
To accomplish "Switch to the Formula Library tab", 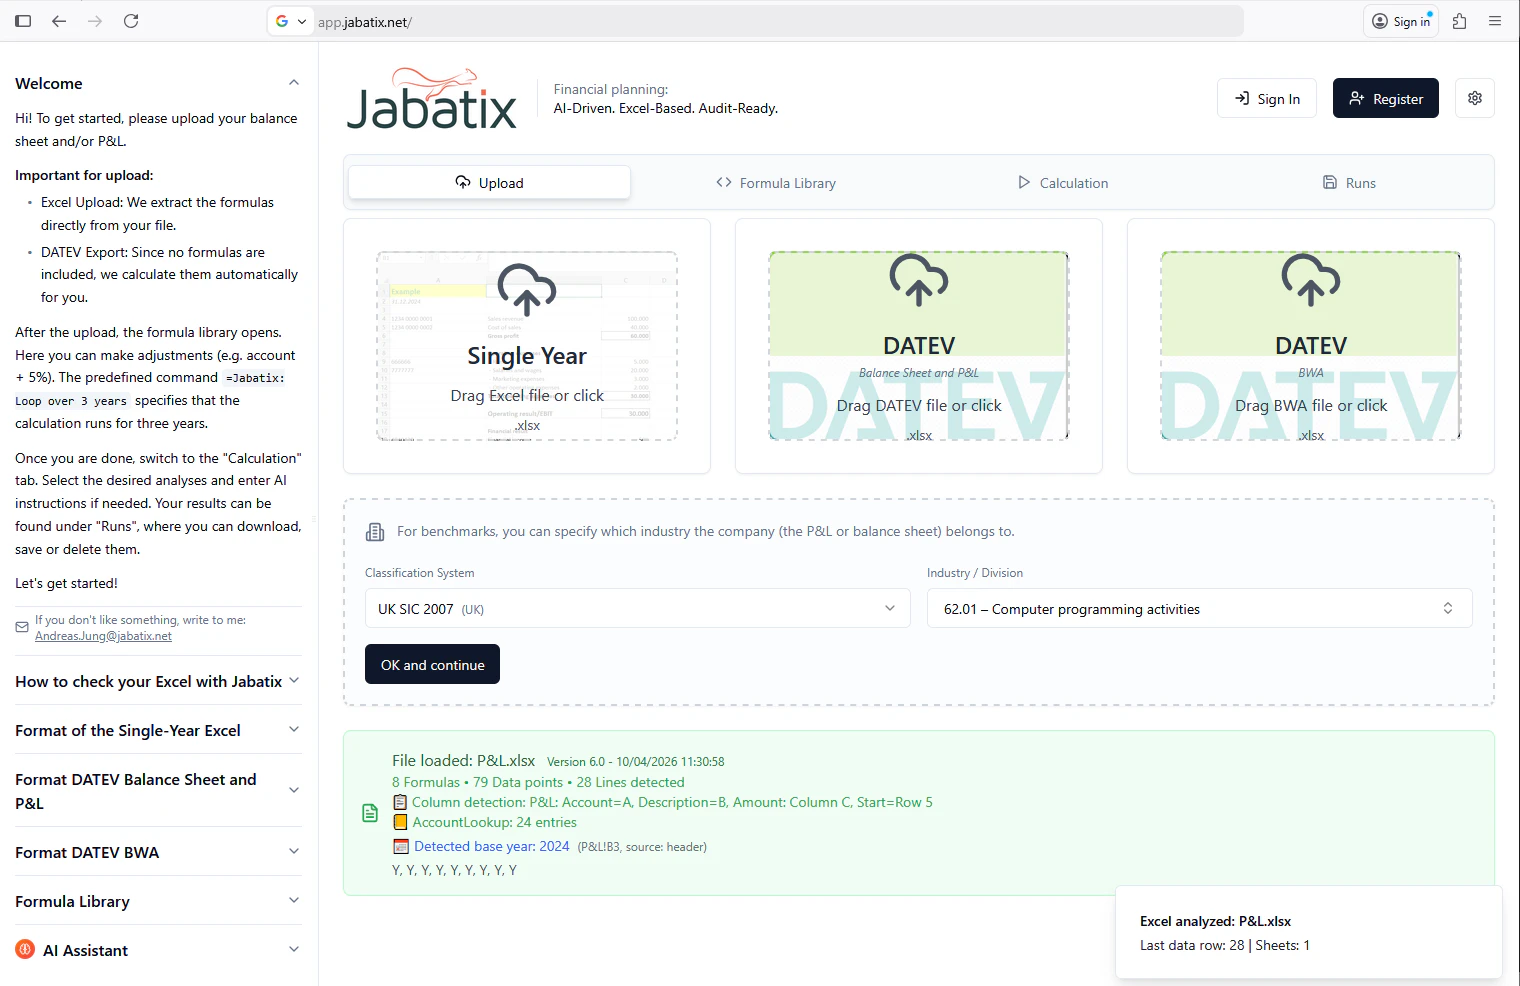I will point(776,182).
